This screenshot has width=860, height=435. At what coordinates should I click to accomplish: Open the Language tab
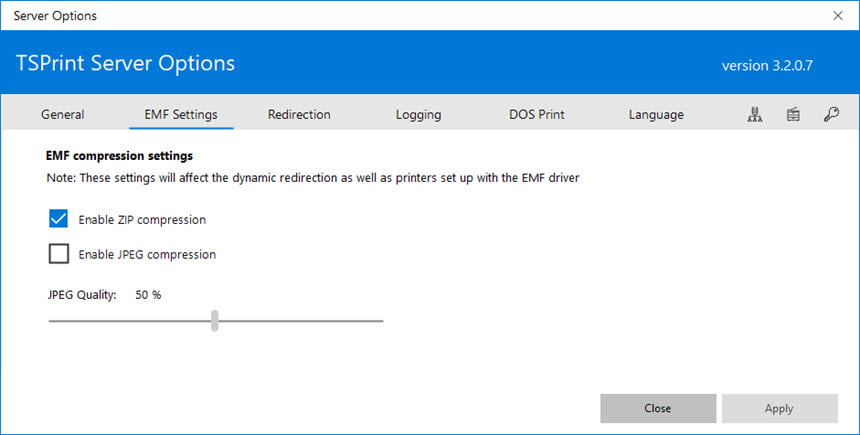point(656,115)
